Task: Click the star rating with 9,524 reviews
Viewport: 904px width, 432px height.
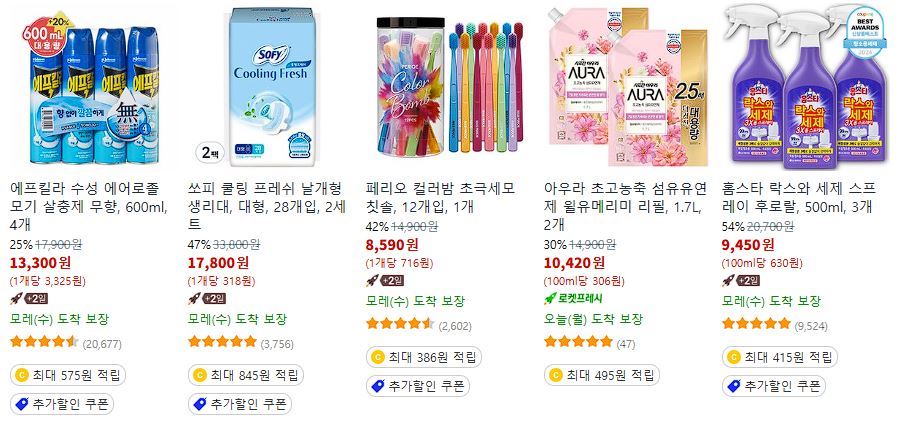Action: [x=756, y=324]
